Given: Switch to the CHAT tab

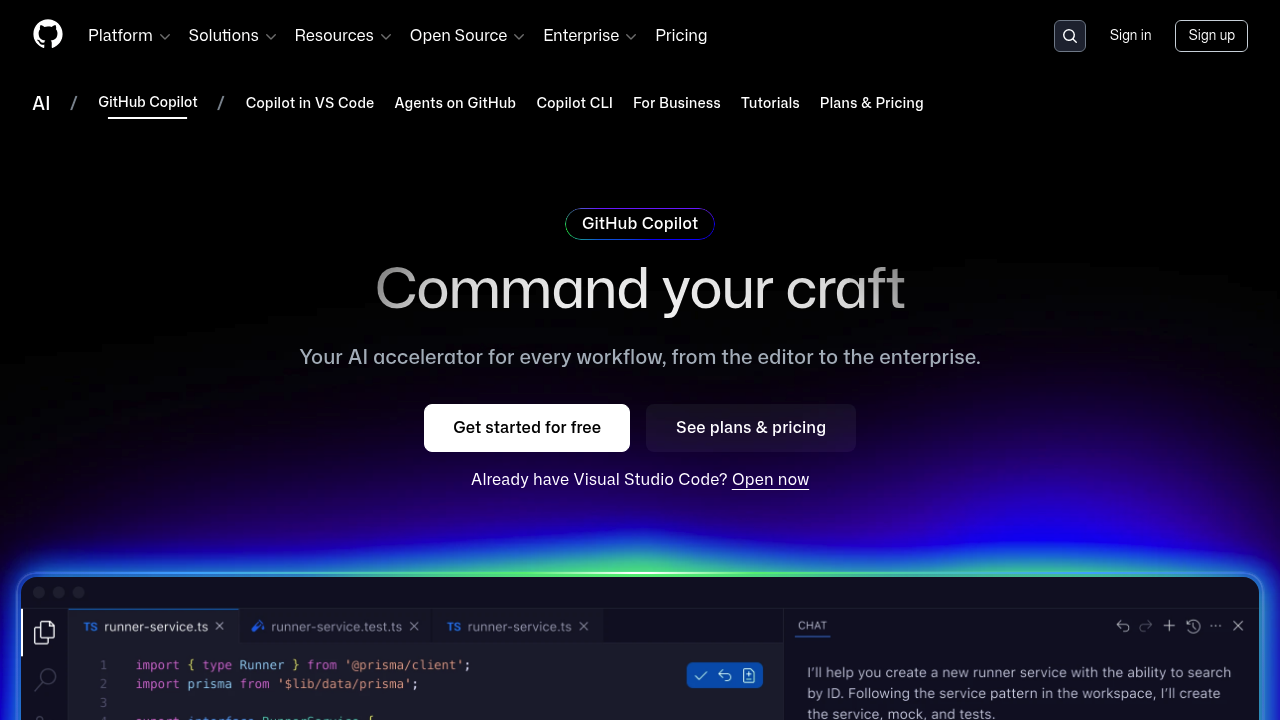Looking at the screenshot, I should click(812, 625).
